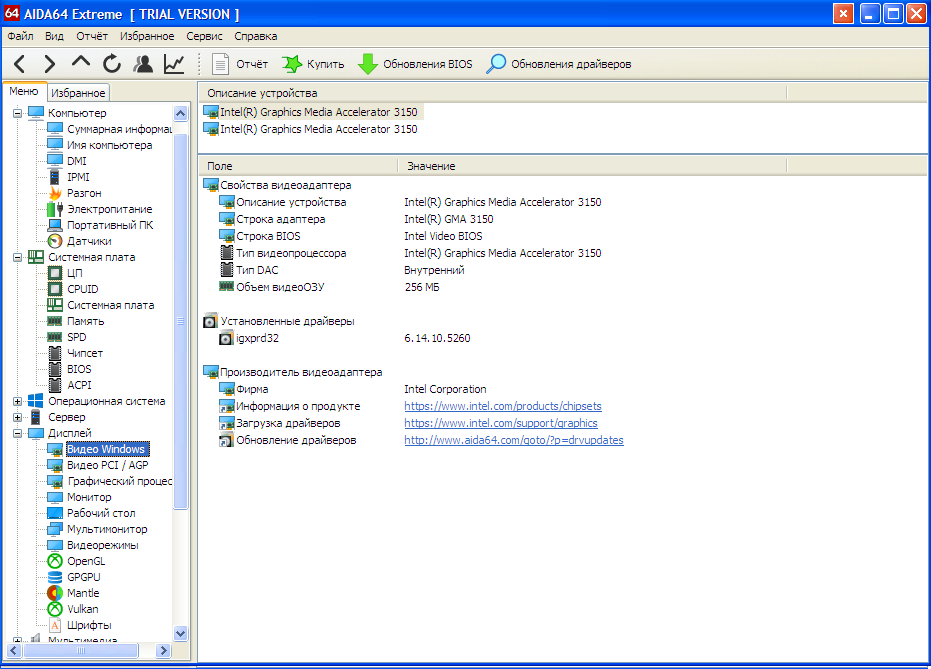Viewport: 931px width, 669px height.
Task: Go back with the left arrow toolbar icon
Action: click(20, 64)
